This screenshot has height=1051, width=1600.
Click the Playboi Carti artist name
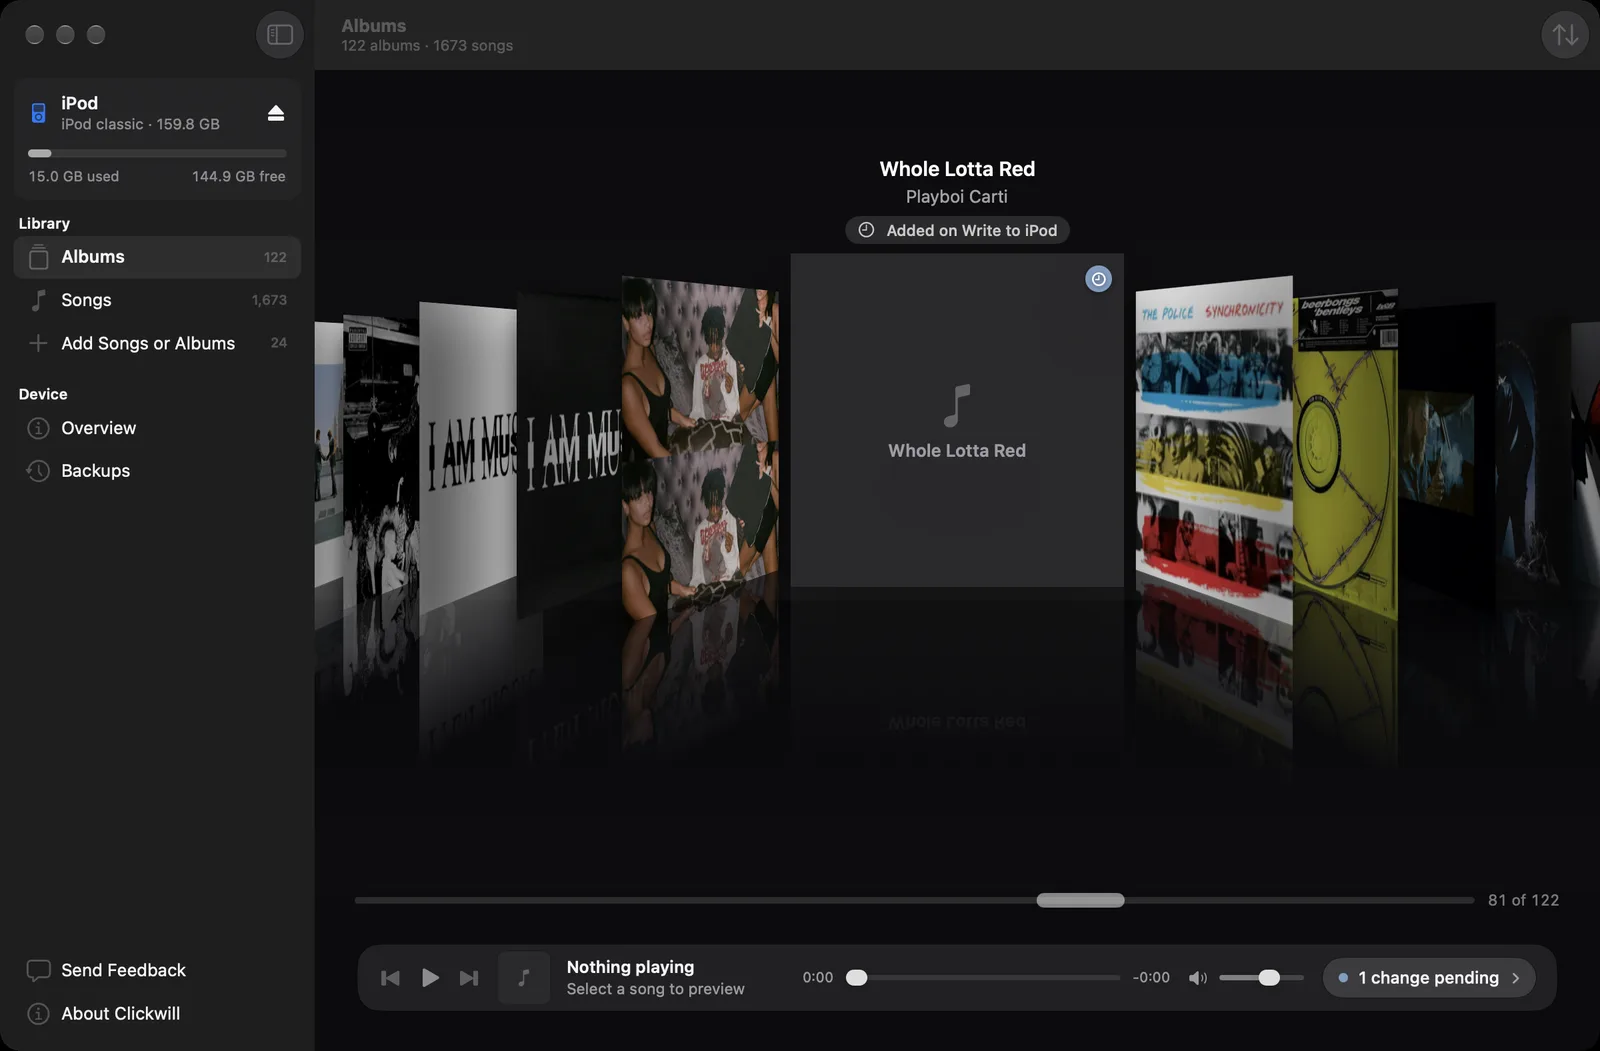[x=957, y=197]
